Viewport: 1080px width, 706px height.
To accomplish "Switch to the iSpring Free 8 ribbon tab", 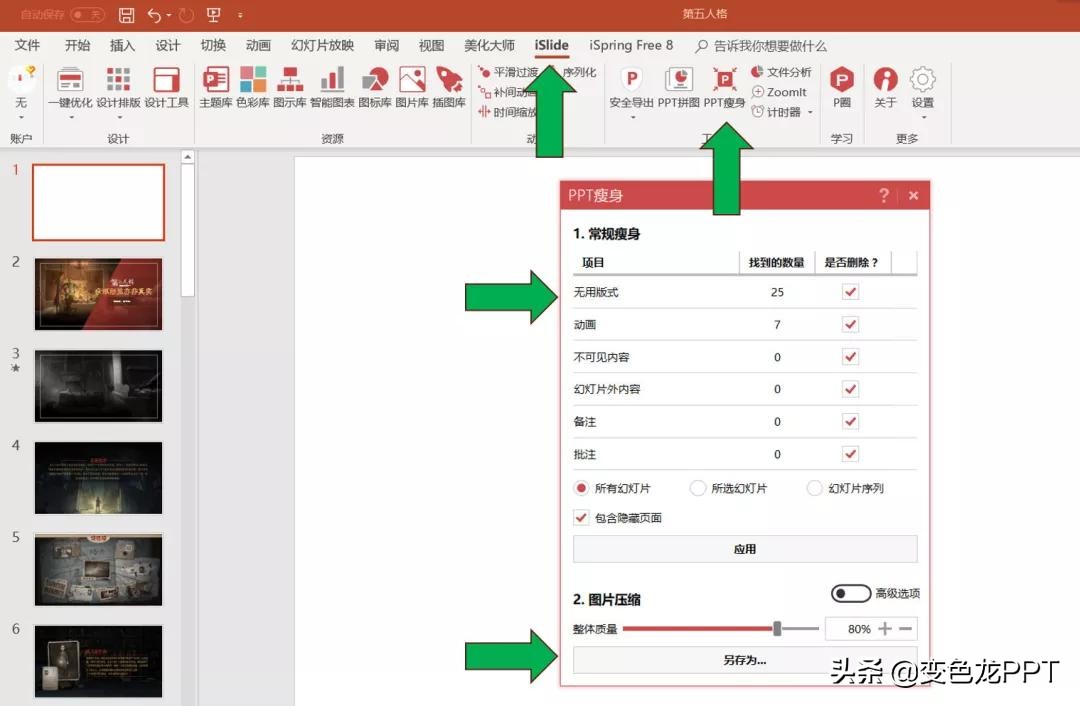I will click(631, 45).
